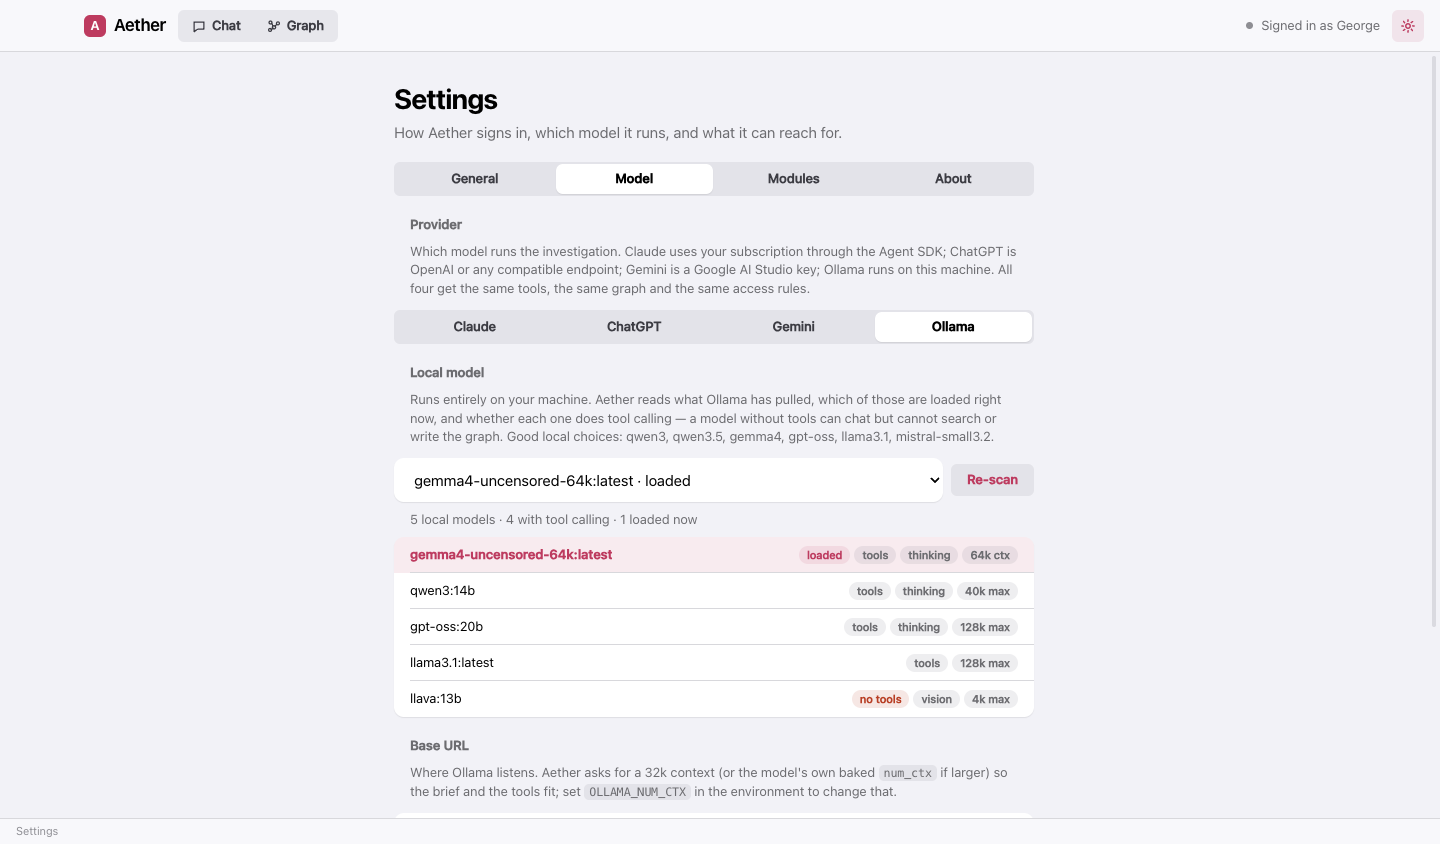Screen dimensions: 1440x844
Task: Switch to the General settings tab
Action: pyautogui.click(x=475, y=179)
